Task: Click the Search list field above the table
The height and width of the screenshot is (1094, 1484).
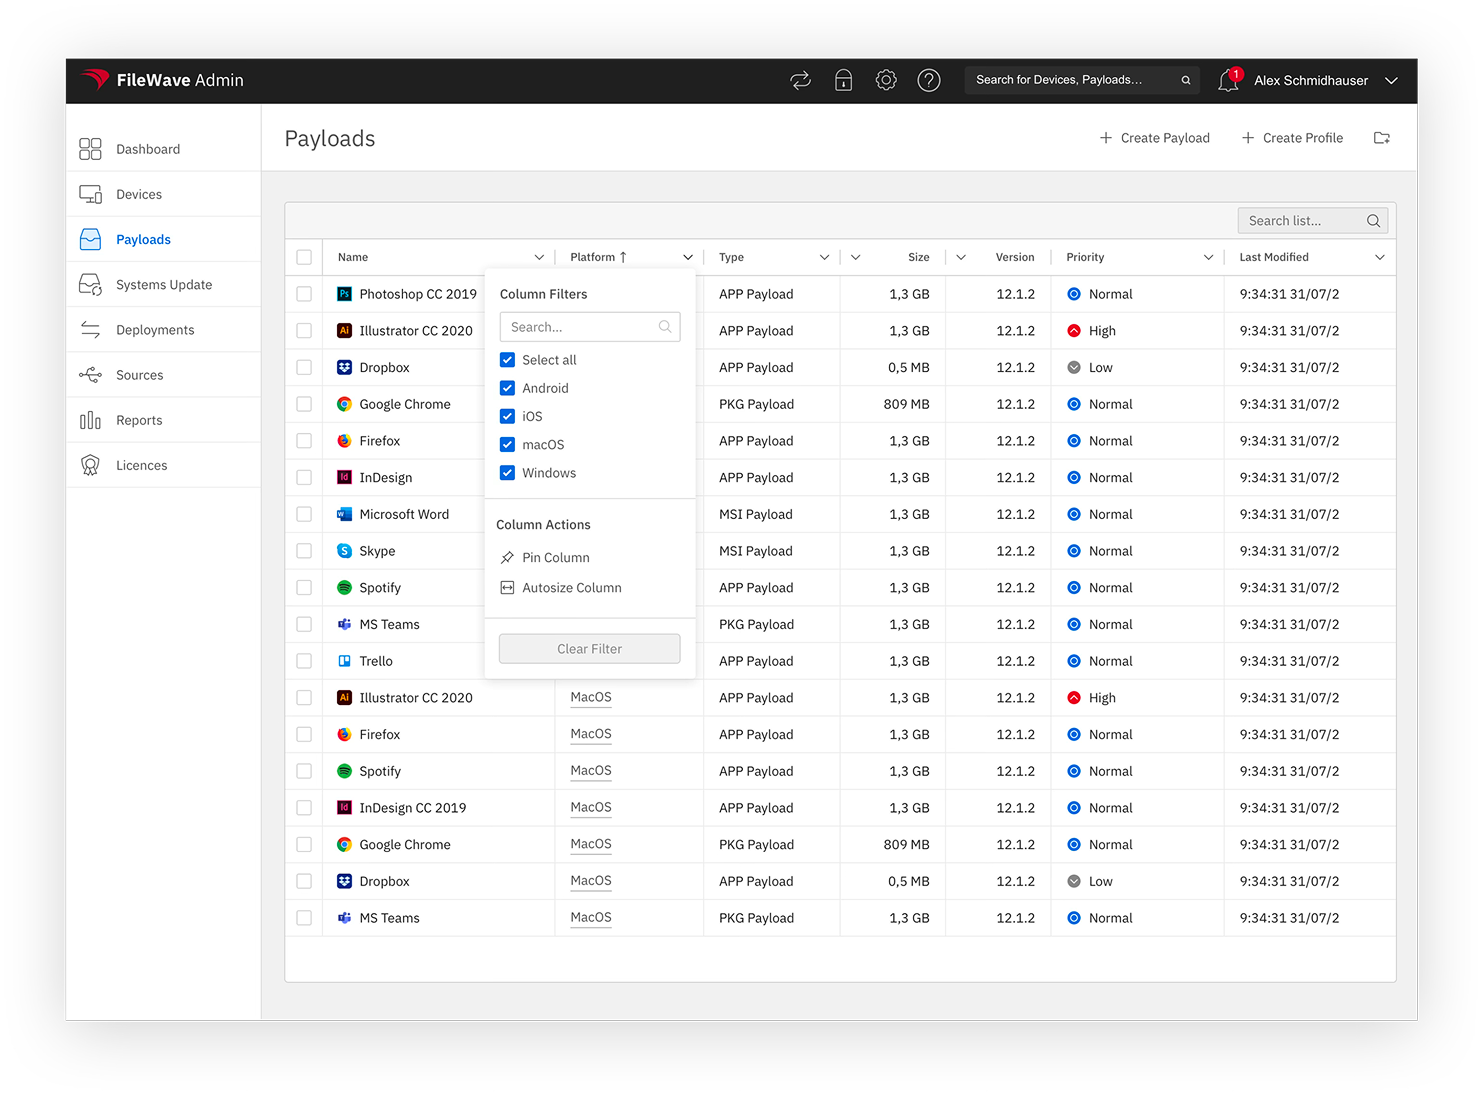Action: [x=1302, y=220]
